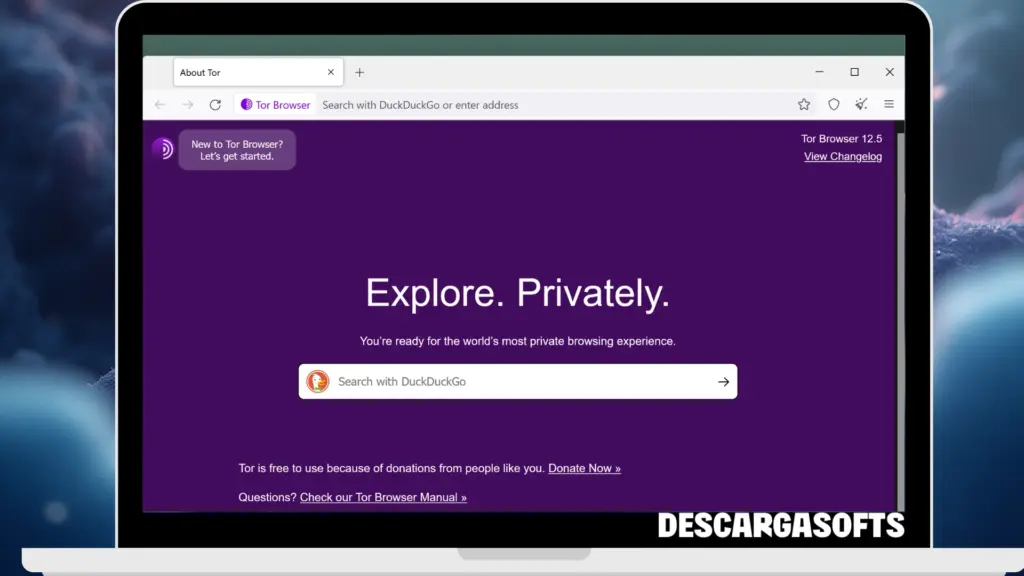Image resolution: width=1024 pixels, height=576 pixels.
Task: Open the Tor Browser Manual link
Action: pyautogui.click(x=382, y=497)
